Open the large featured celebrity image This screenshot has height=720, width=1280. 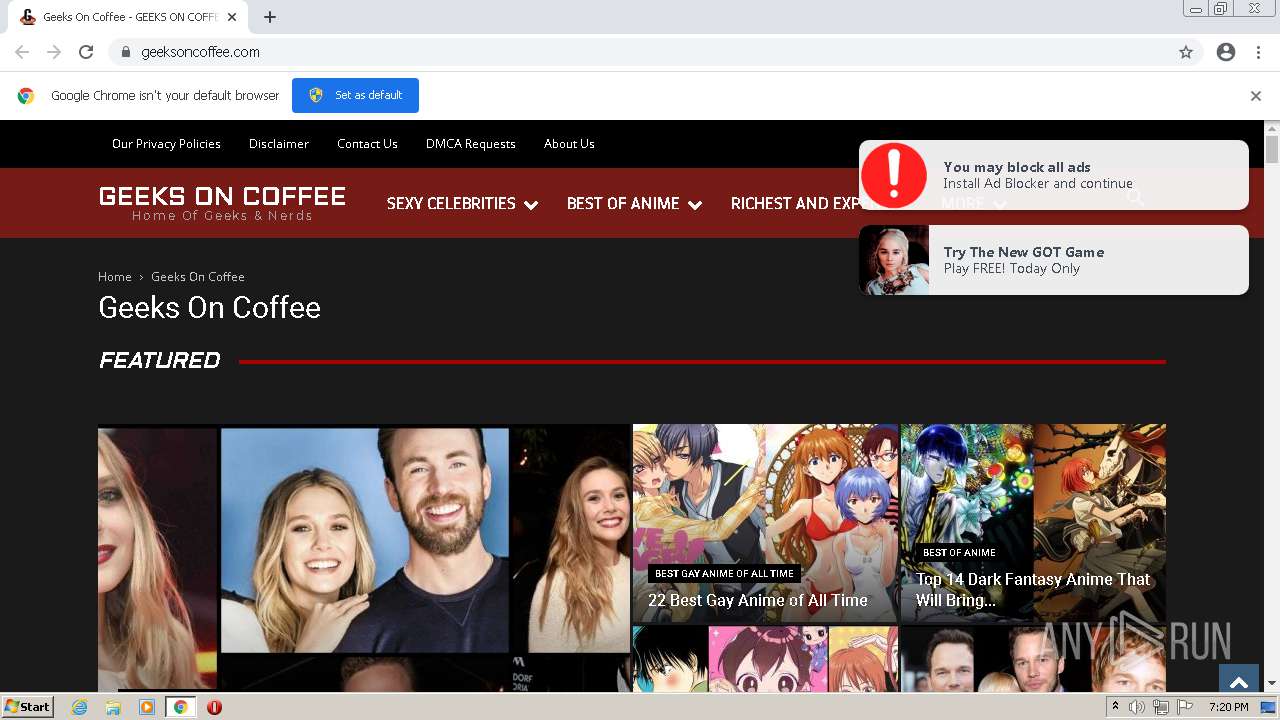(364, 558)
